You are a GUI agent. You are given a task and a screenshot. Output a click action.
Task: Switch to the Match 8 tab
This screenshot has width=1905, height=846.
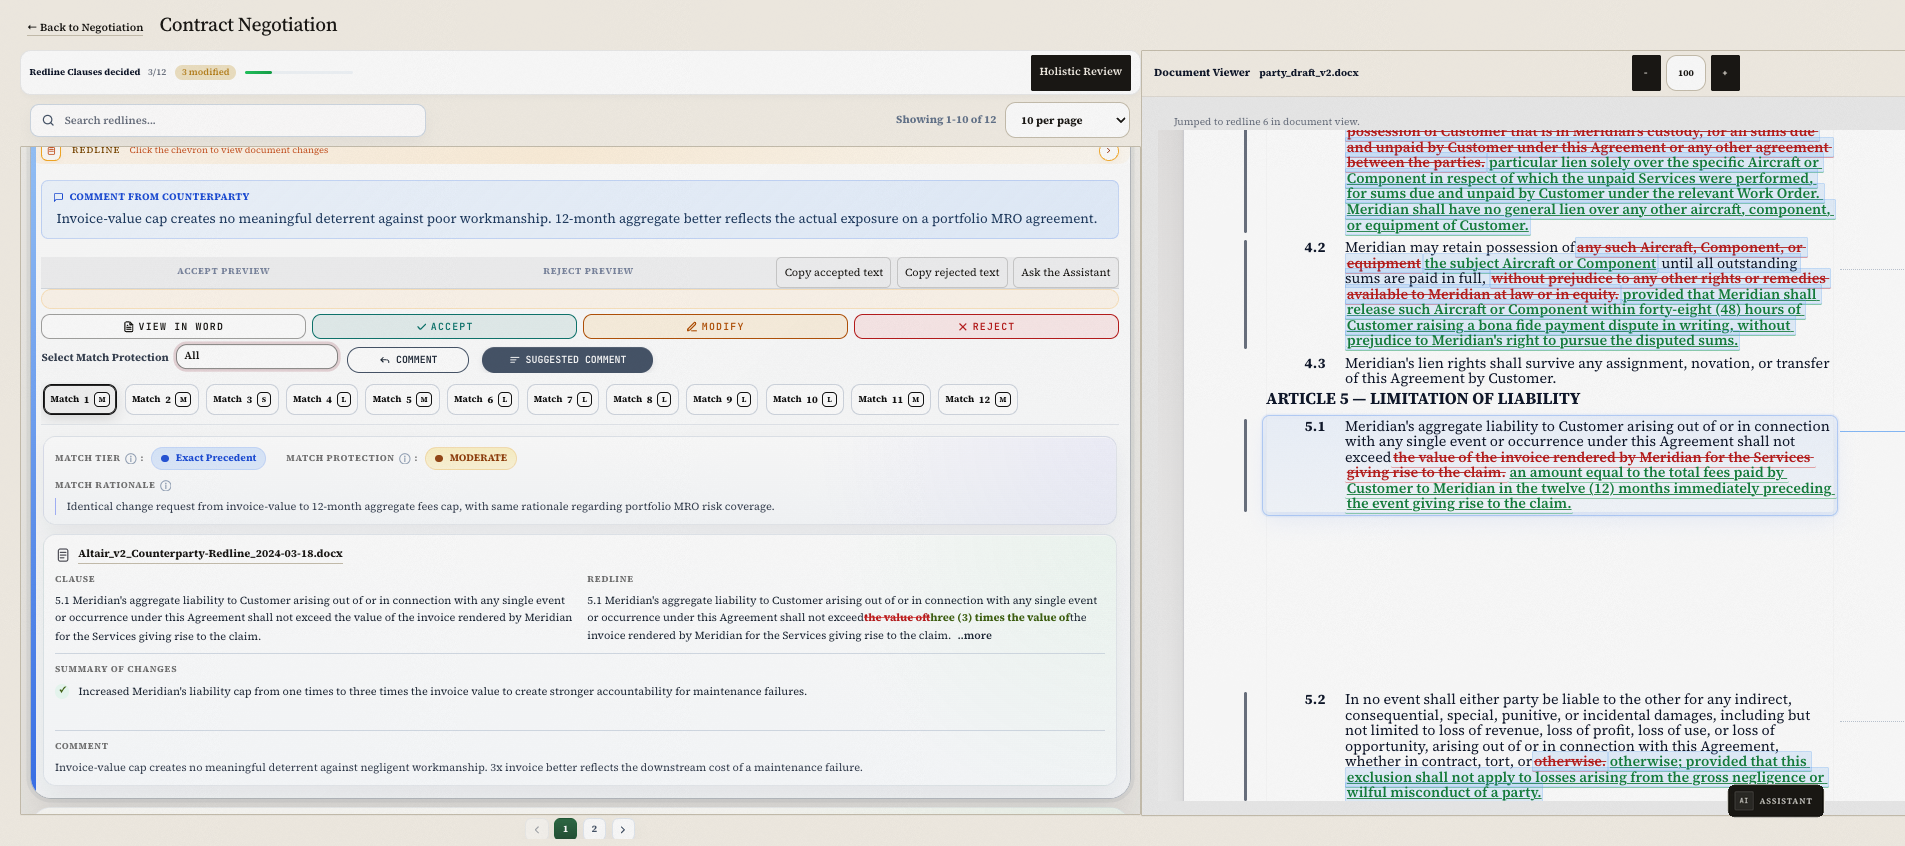pyautogui.click(x=642, y=400)
